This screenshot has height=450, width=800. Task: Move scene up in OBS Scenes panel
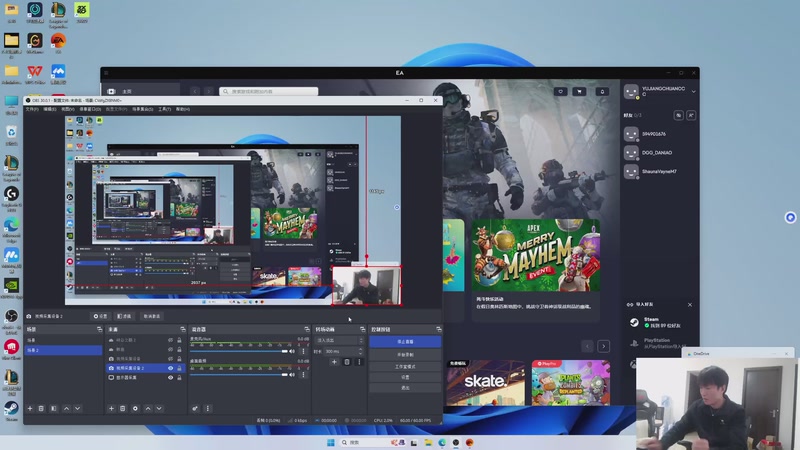(x=66, y=409)
